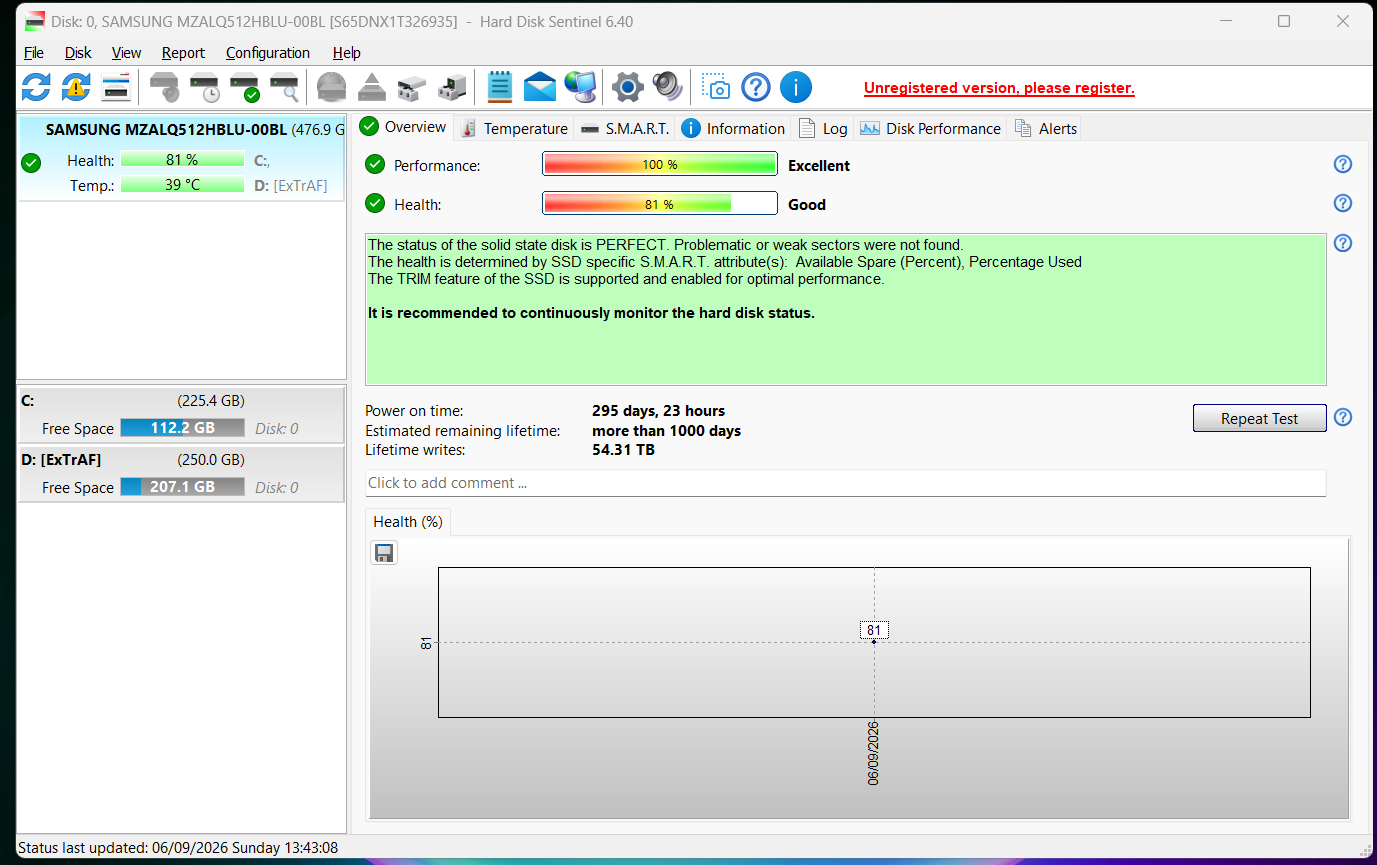Open the Disk menu

(x=78, y=53)
